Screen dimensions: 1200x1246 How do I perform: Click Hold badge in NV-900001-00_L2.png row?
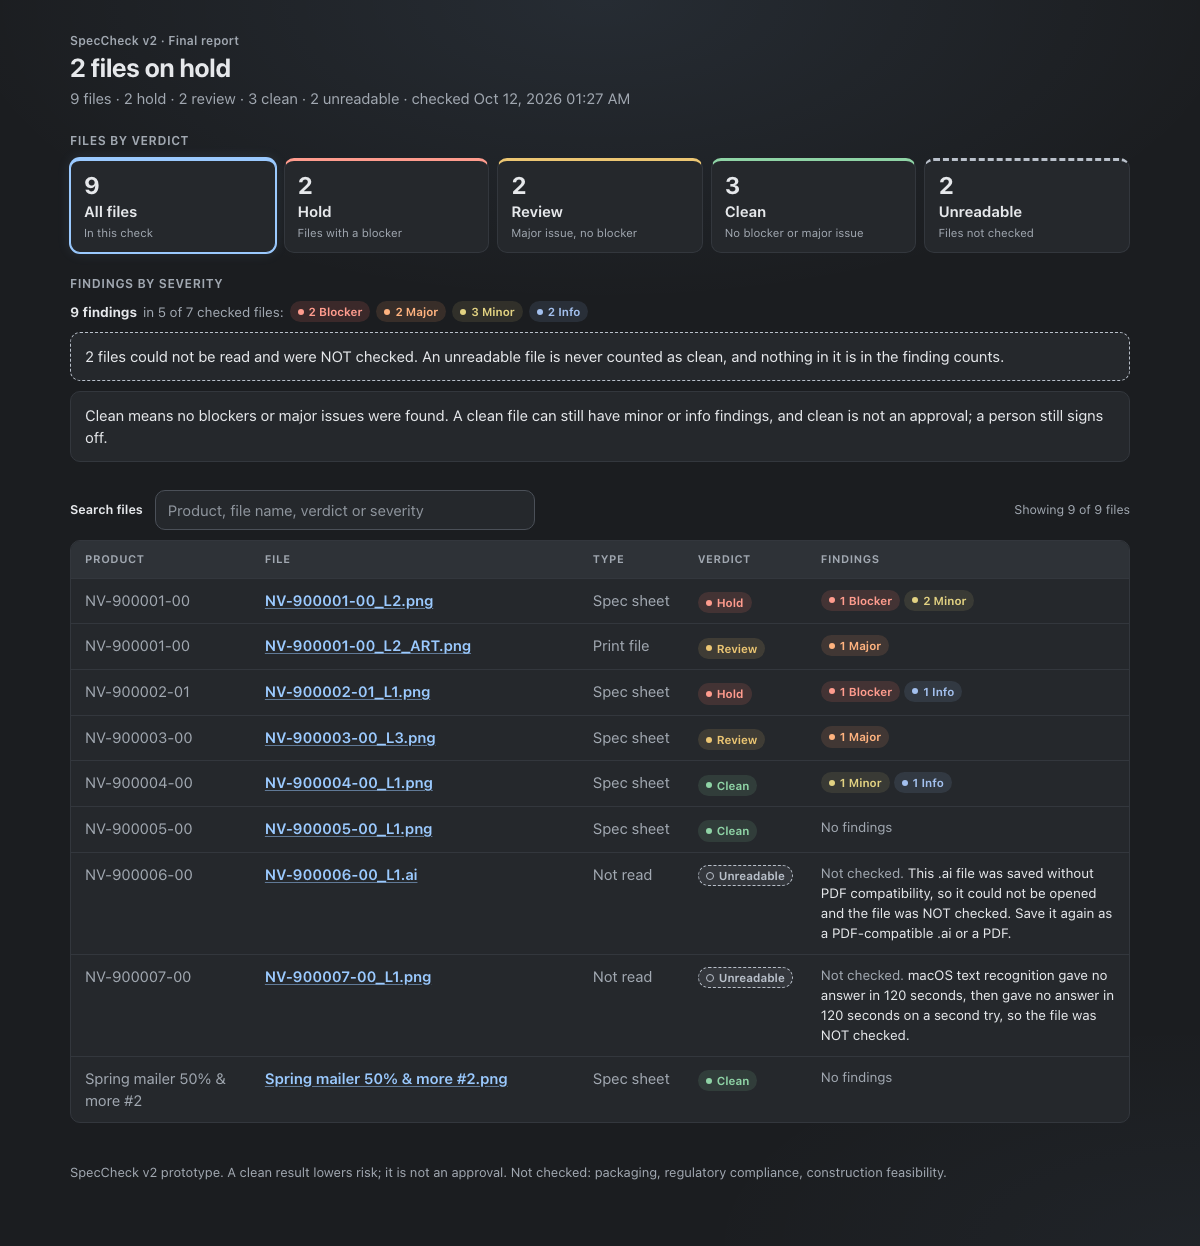pyautogui.click(x=724, y=603)
